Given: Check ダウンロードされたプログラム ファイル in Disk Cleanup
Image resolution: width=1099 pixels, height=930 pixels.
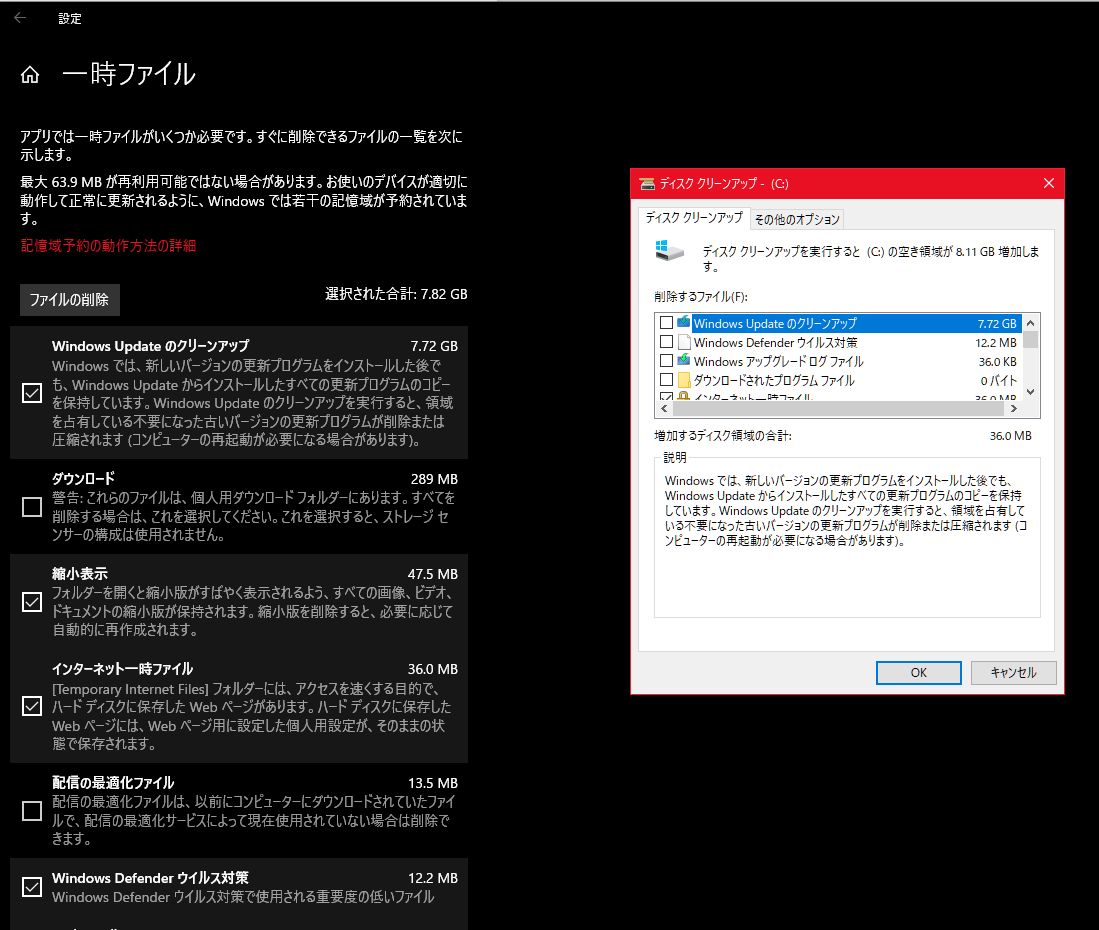Looking at the screenshot, I should 667,380.
